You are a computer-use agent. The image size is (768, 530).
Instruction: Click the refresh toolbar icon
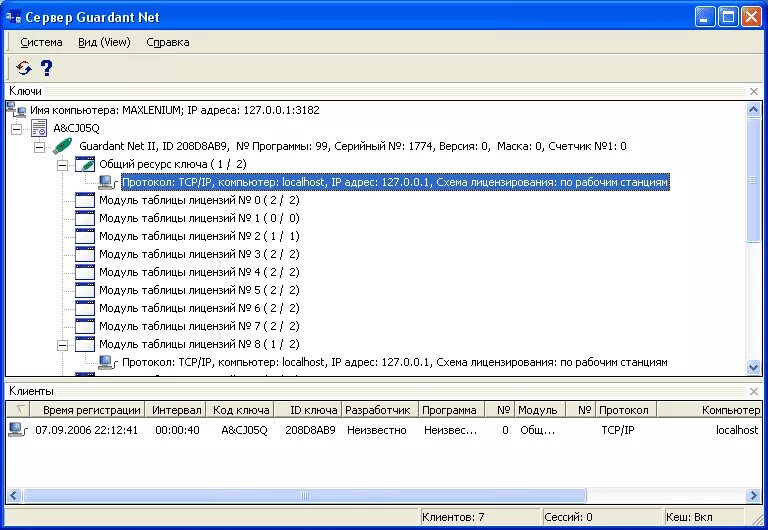click(x=24, y=68)
